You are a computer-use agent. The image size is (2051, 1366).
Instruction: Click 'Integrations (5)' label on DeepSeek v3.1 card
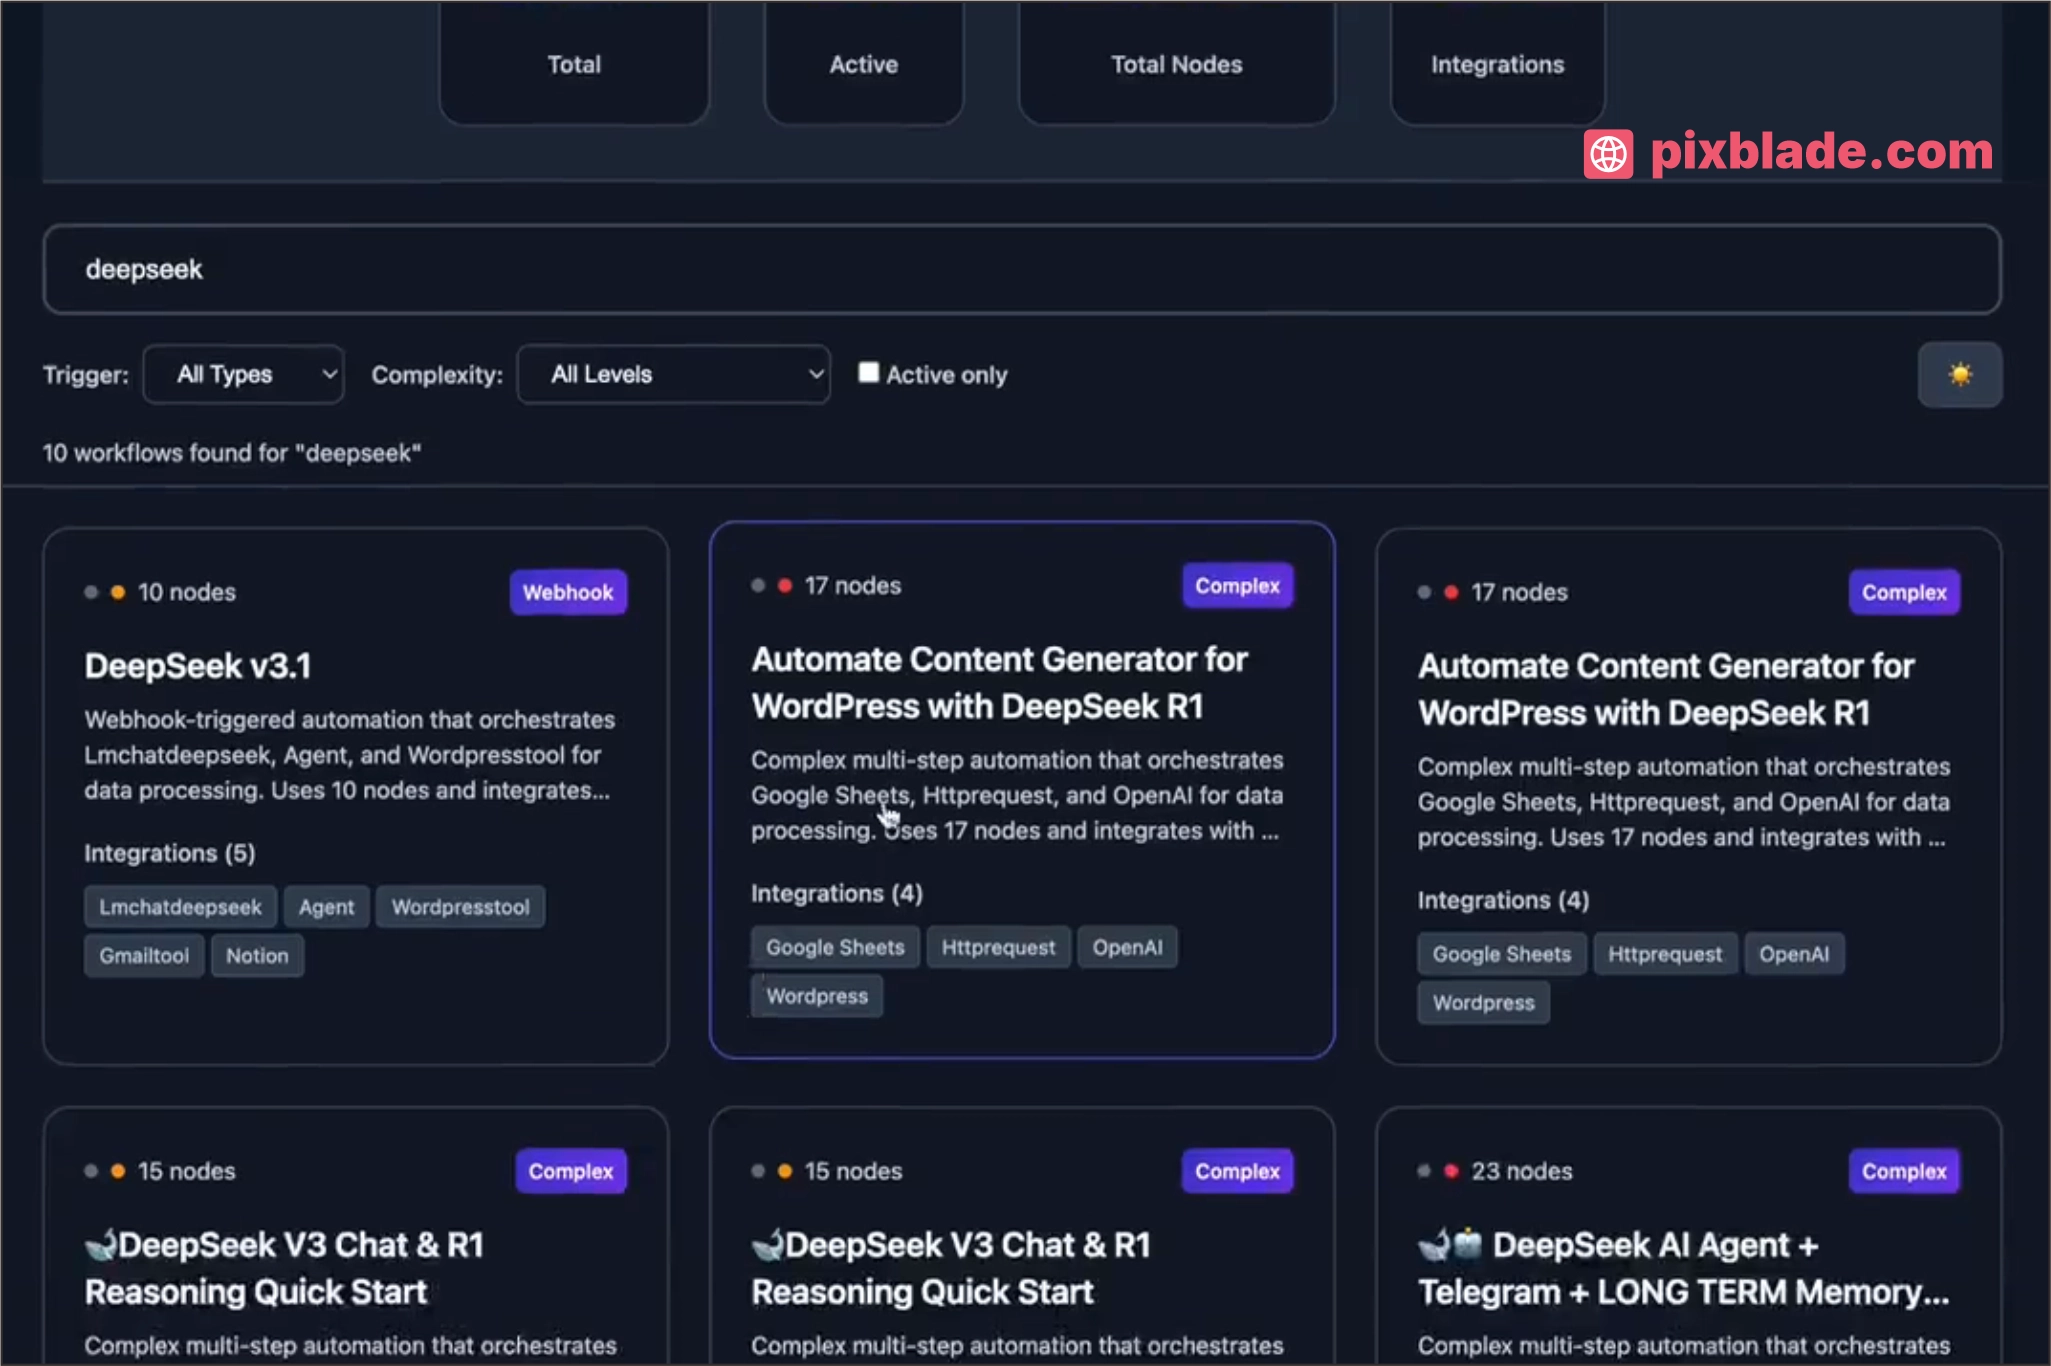point(170,853)
